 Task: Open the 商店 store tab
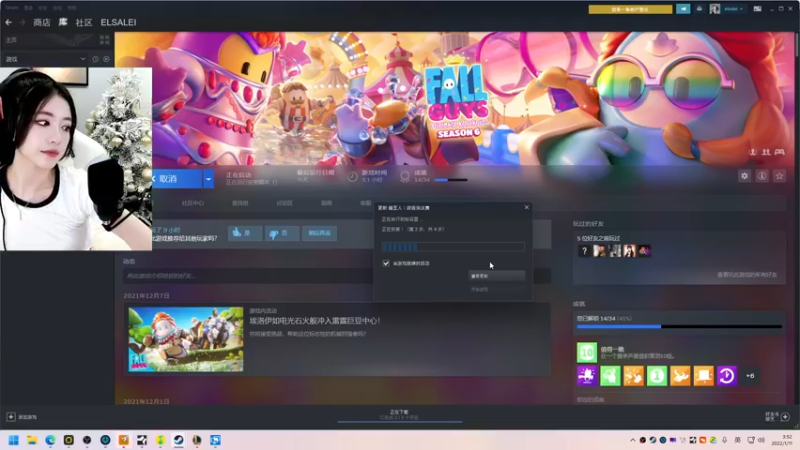[42, 22]
